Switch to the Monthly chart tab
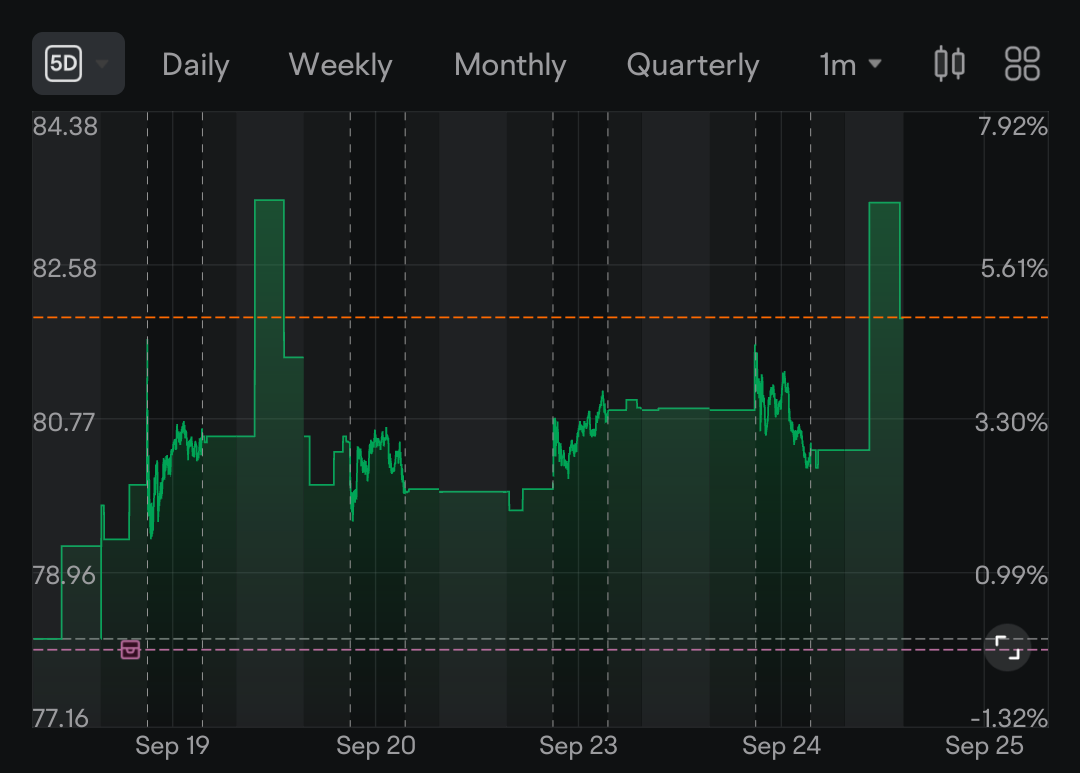The image size is (1080, 773). point(510,65)
